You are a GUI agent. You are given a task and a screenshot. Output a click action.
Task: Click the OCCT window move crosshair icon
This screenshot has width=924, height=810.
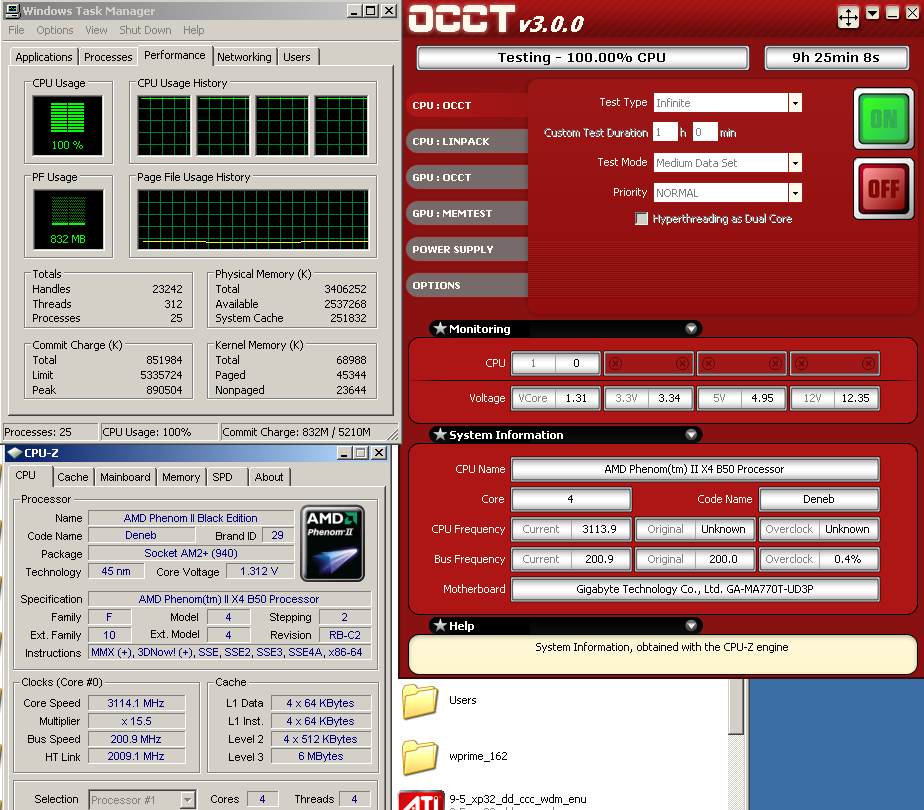[x=848, y=17]
